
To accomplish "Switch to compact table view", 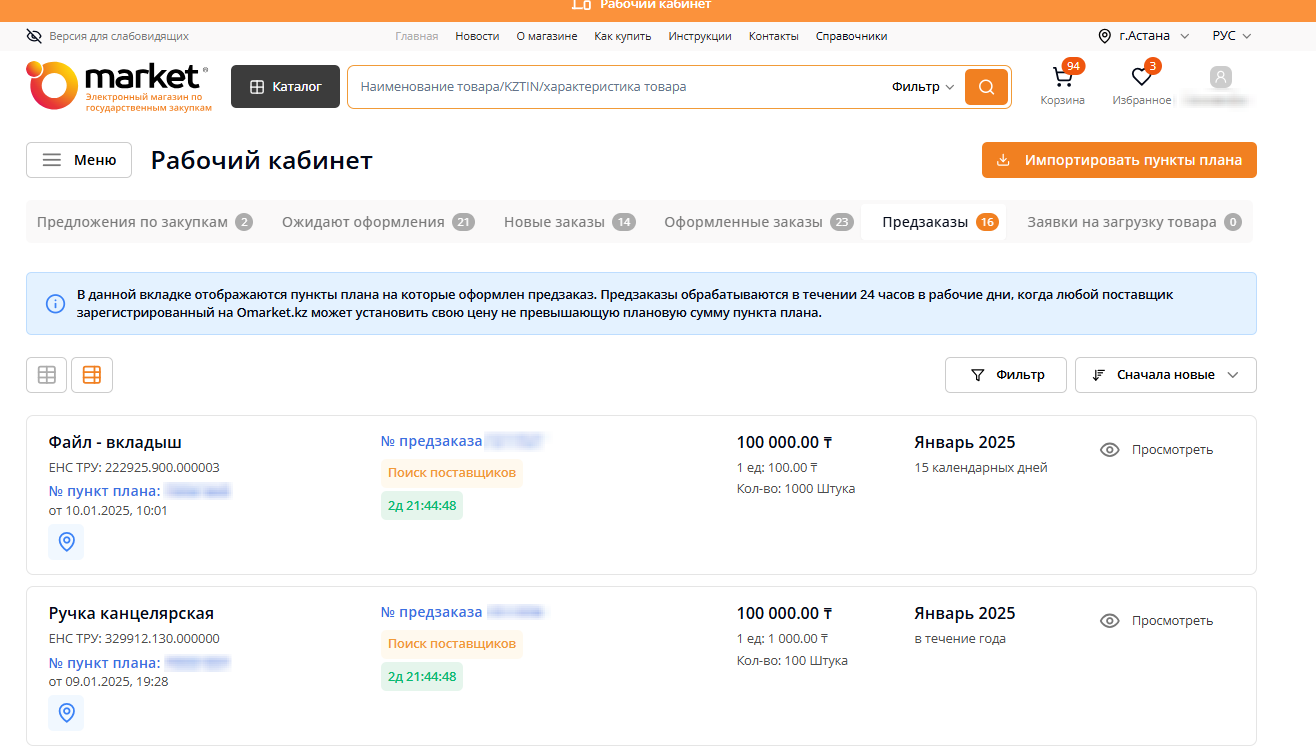I will 46,375.
